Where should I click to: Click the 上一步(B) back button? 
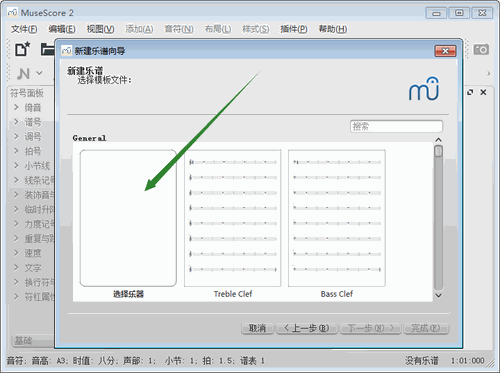point(307,328)
